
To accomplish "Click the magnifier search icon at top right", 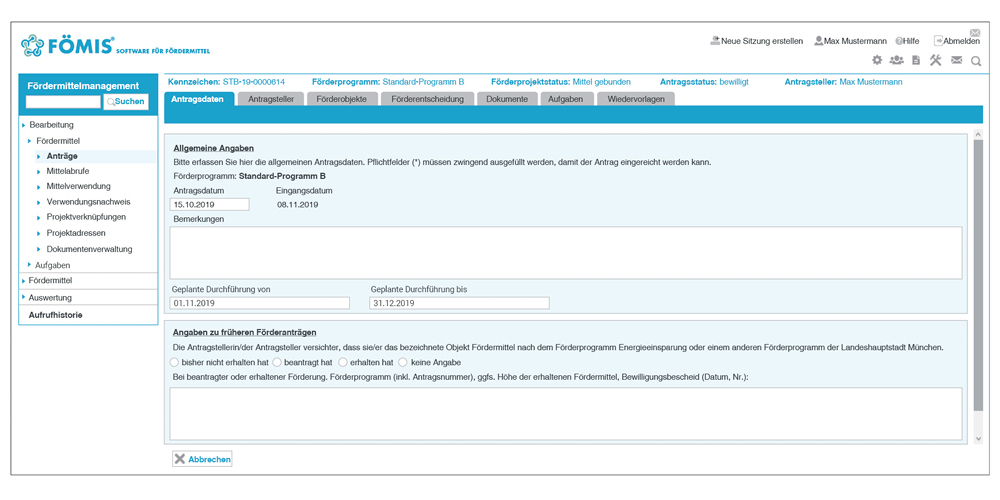I will coord(975,61).
